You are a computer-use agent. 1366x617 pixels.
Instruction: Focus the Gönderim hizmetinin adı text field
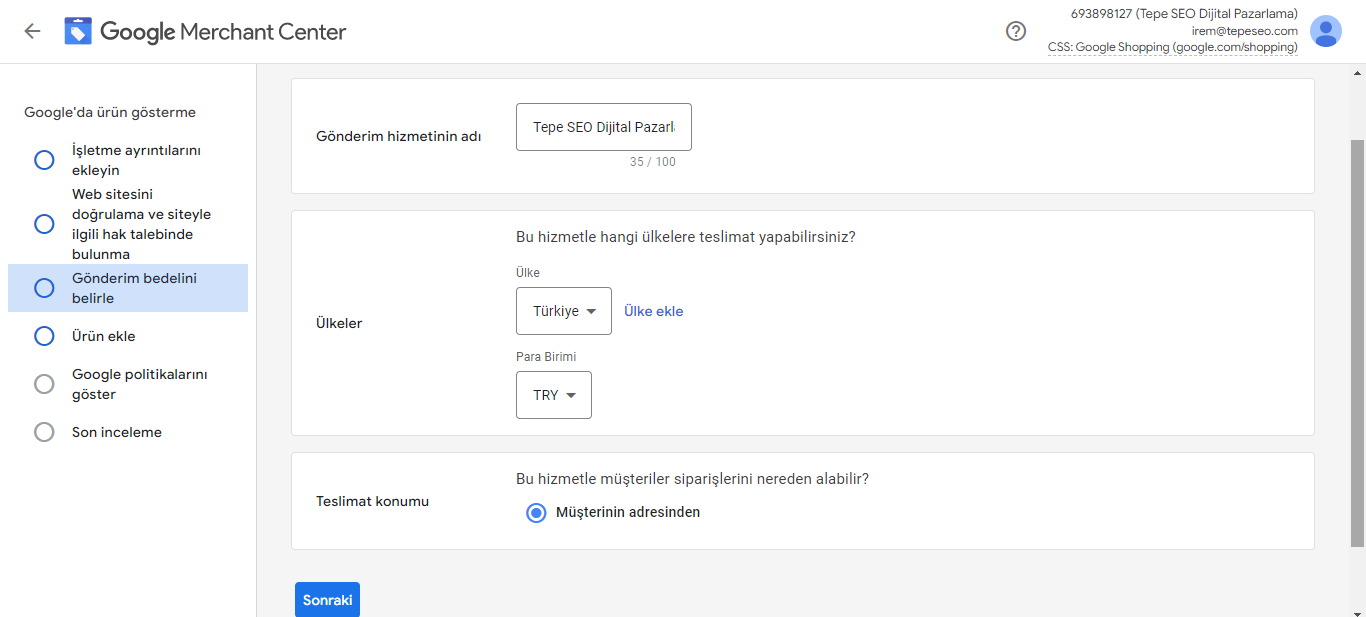point(604,127)
